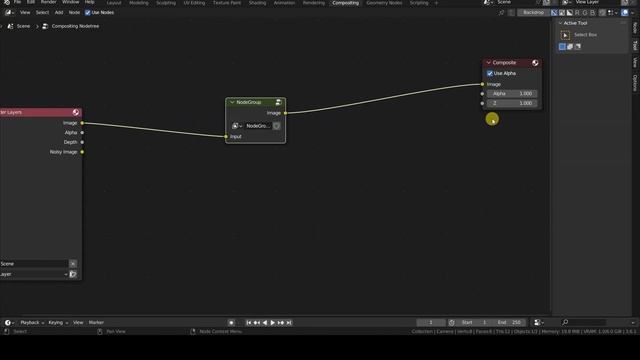Choose Set selection mode icon

pyautogui.click(x=562, y=47)
